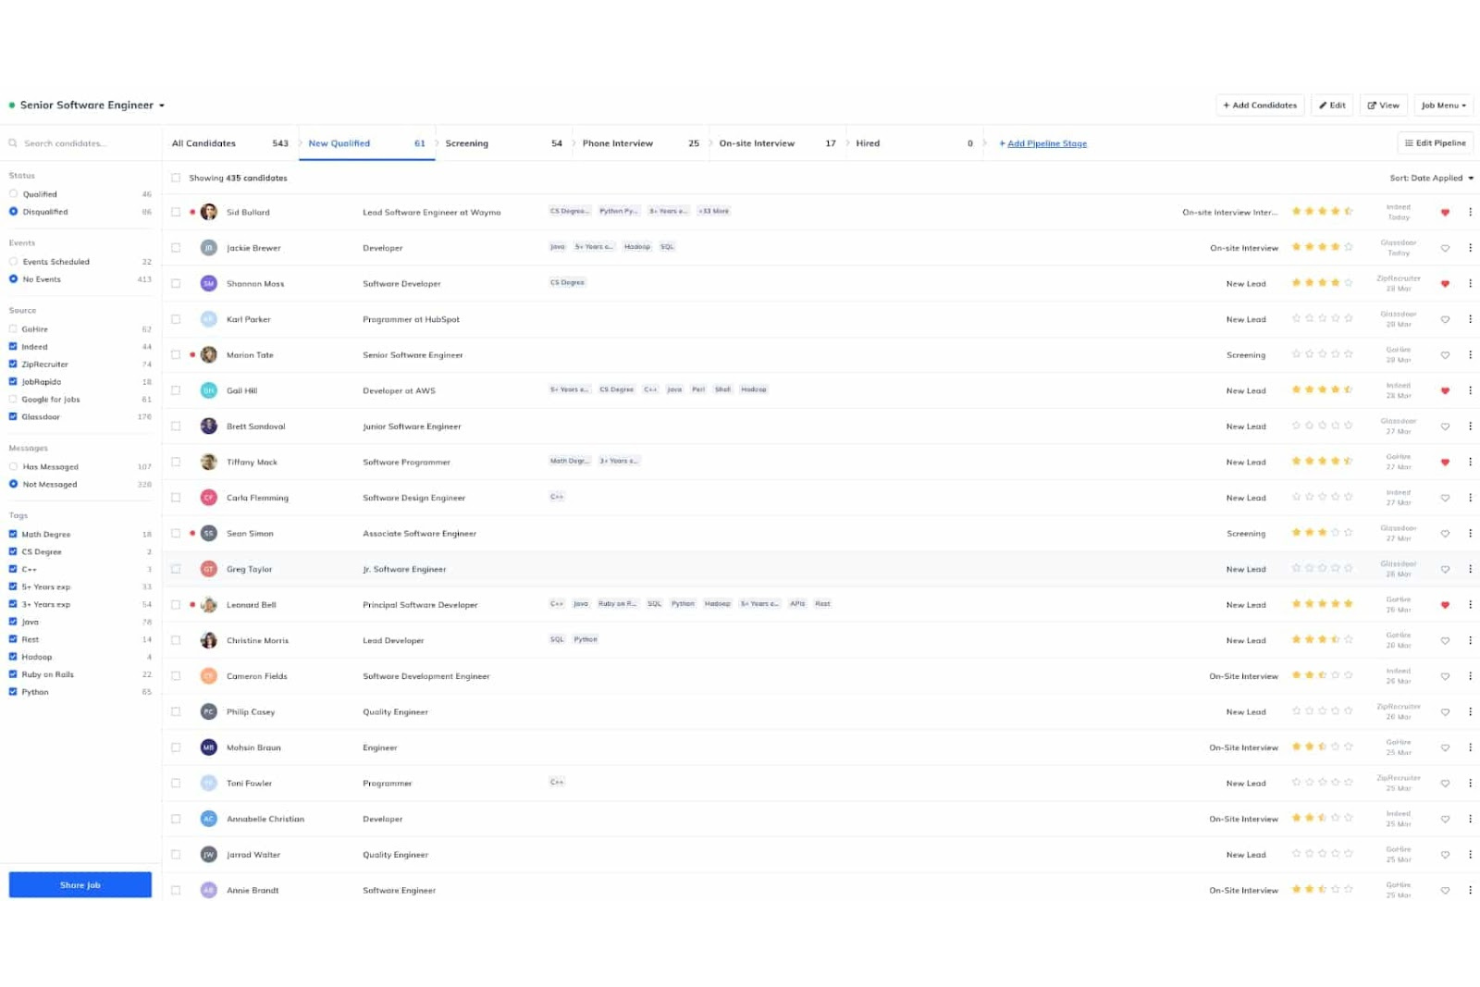Viewport: 1480px width, 987px height.
Task: Select the Events Scheduled radio option
Action: 13,262
